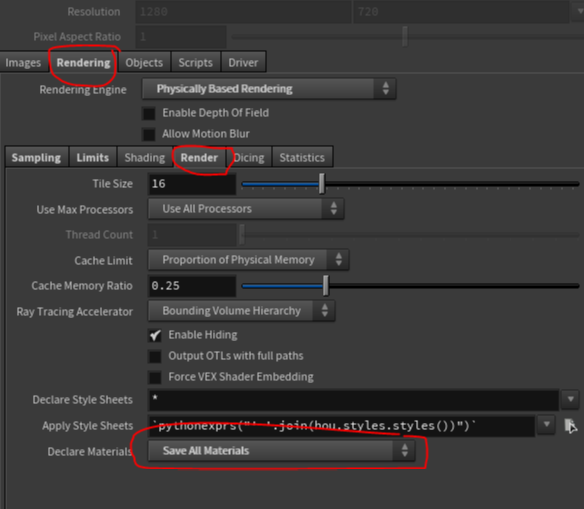Expand the Declare Style Sheets dropdown arrow
This screenshot has width=584, height=509.
click(x=570, y=399)
